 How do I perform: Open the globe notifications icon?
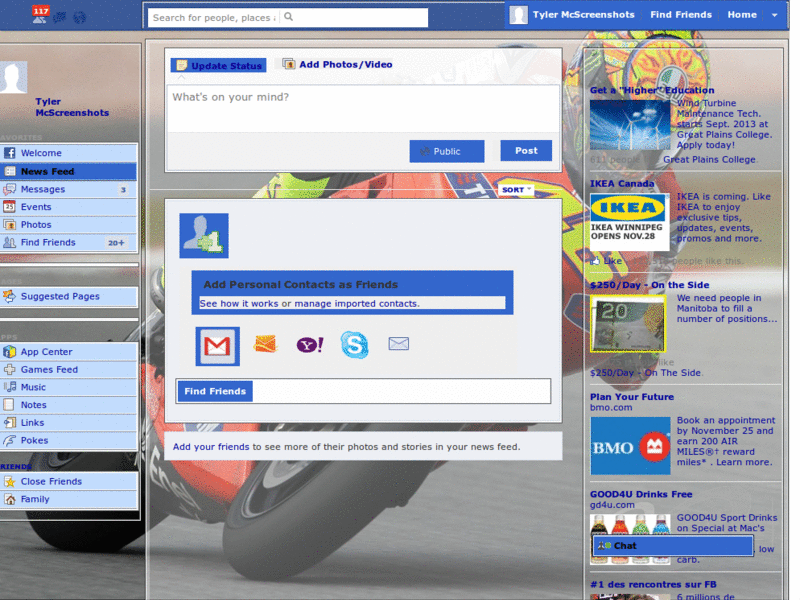(x=79, y=17)
